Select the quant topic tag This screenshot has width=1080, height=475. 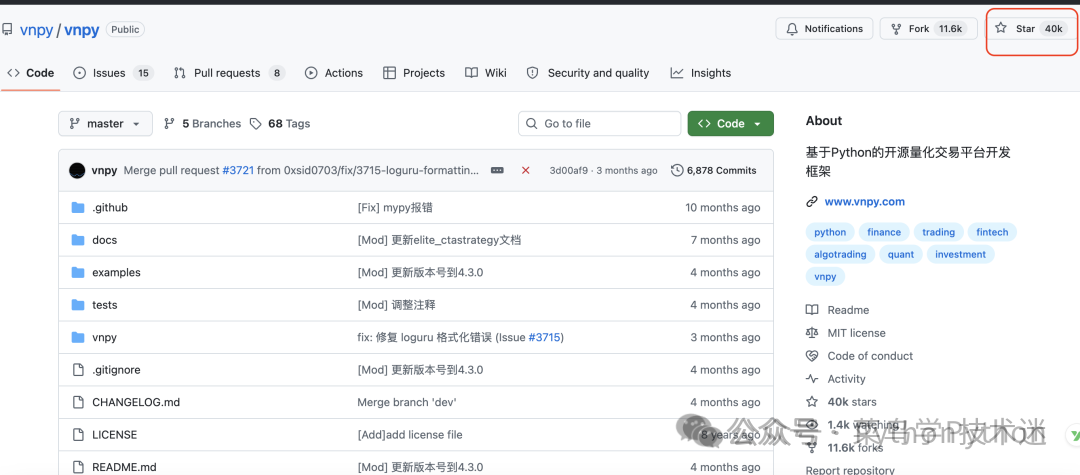901,255
